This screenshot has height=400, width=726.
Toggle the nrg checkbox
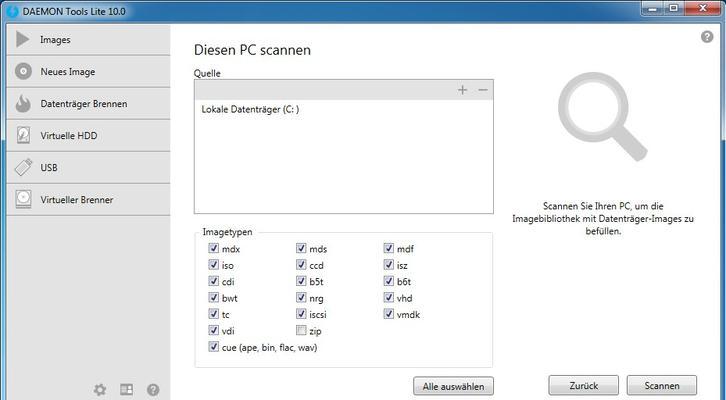point(301,298)
